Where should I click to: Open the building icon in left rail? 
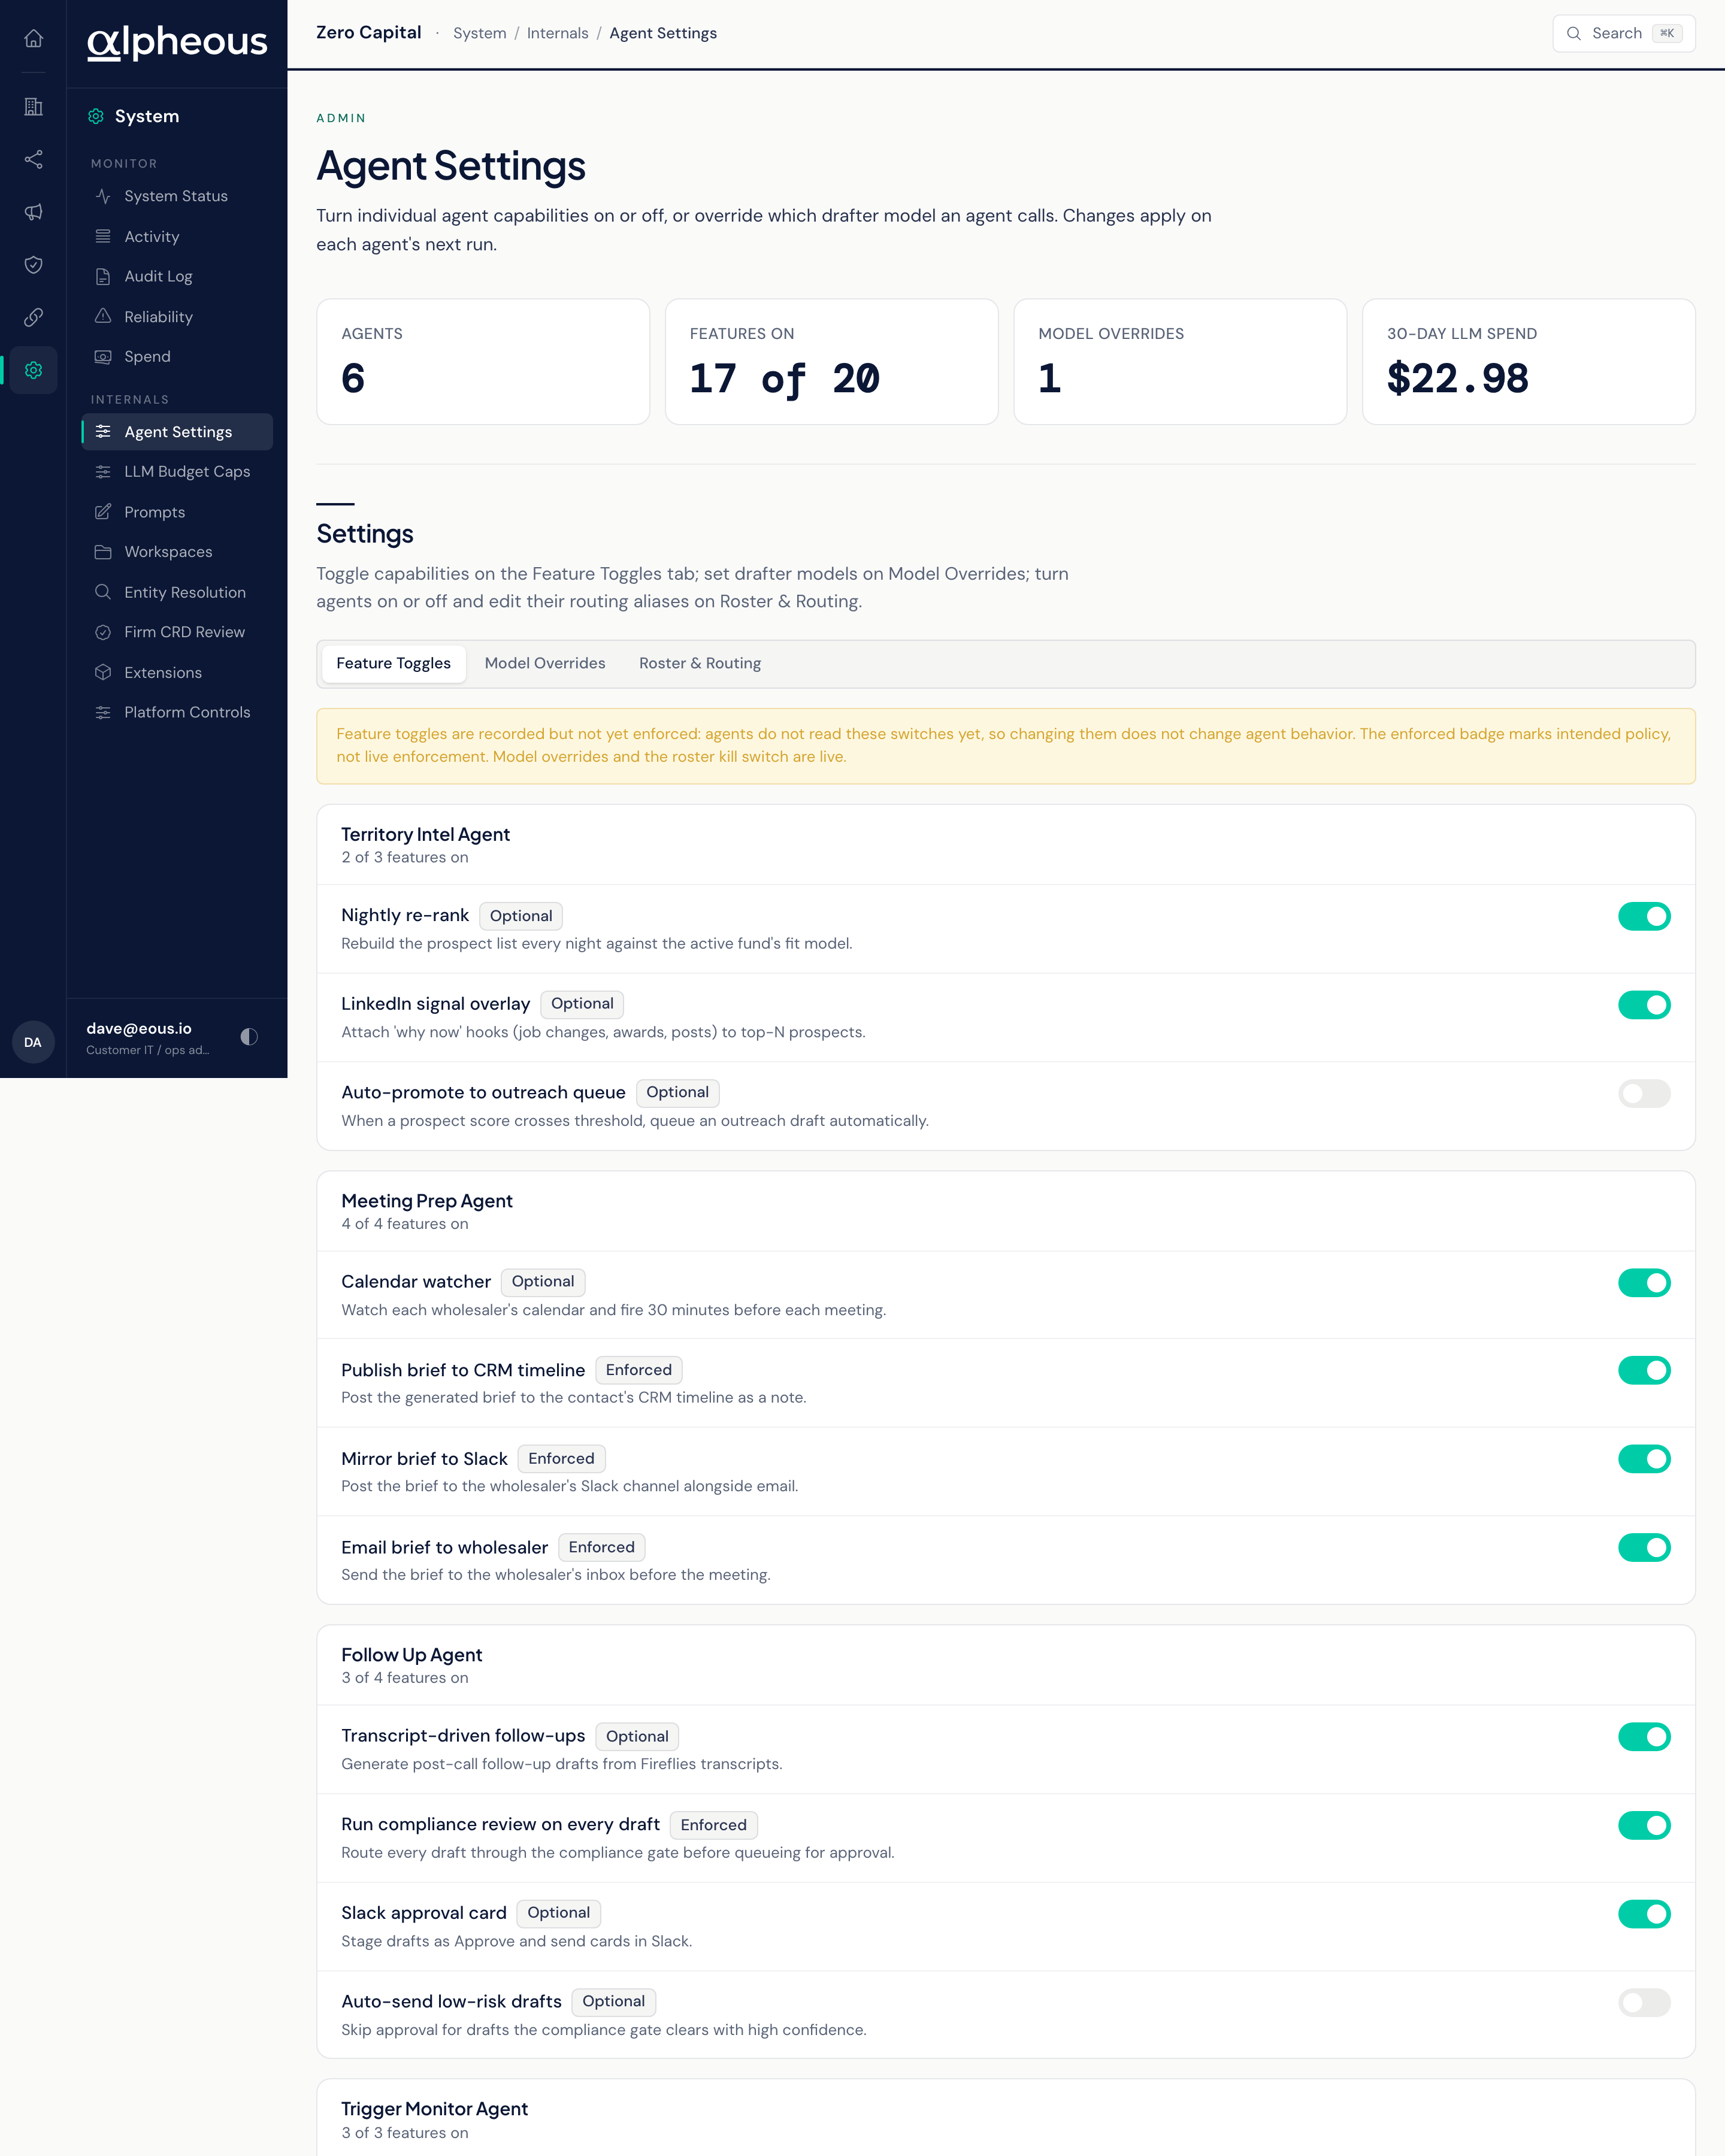[33, 106]
